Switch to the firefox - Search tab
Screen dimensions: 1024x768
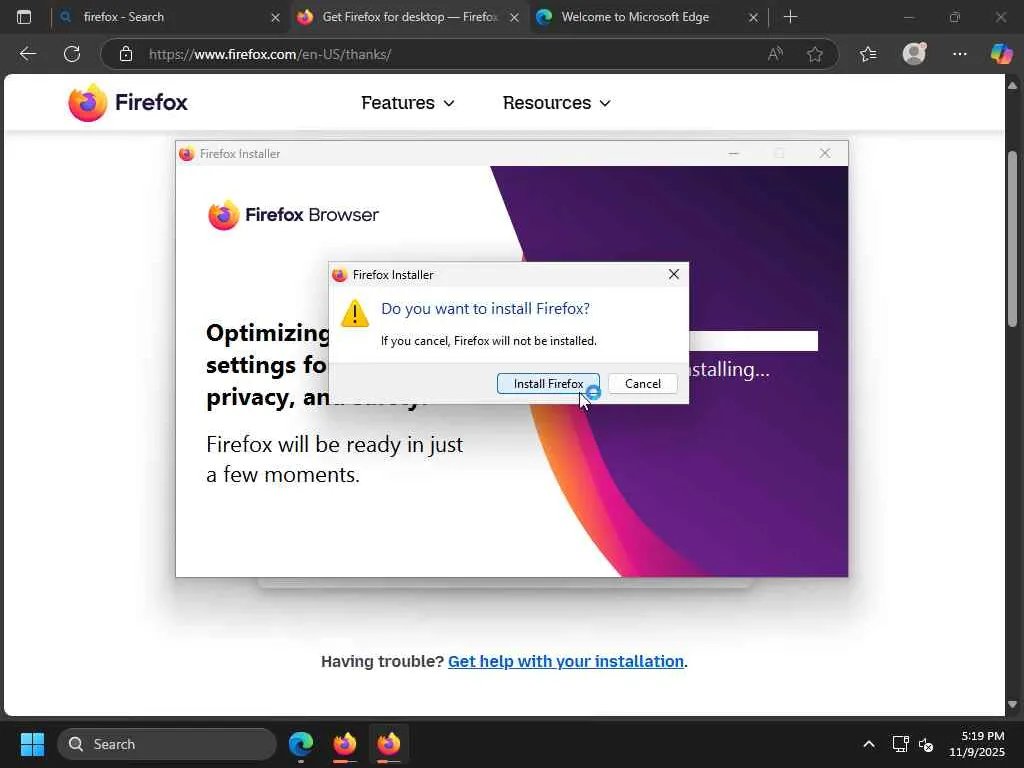(170, 17)
